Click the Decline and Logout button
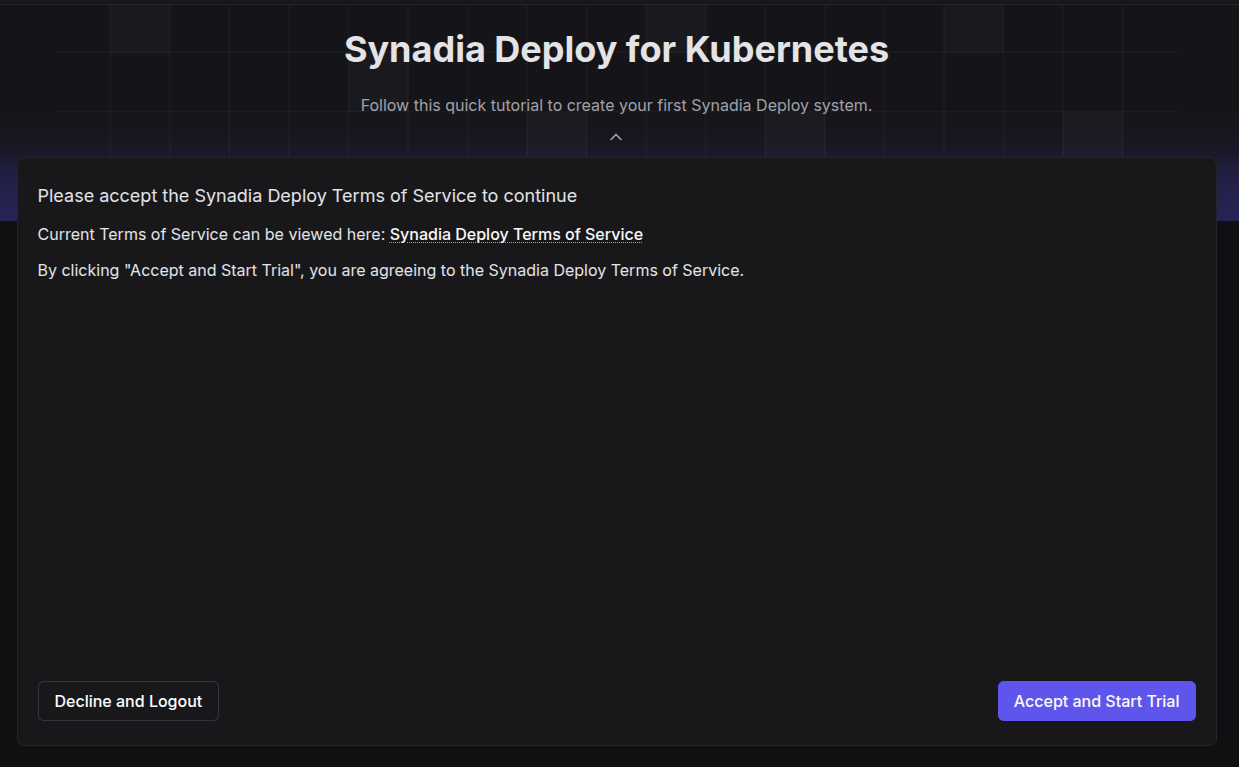 click(128, 701)
